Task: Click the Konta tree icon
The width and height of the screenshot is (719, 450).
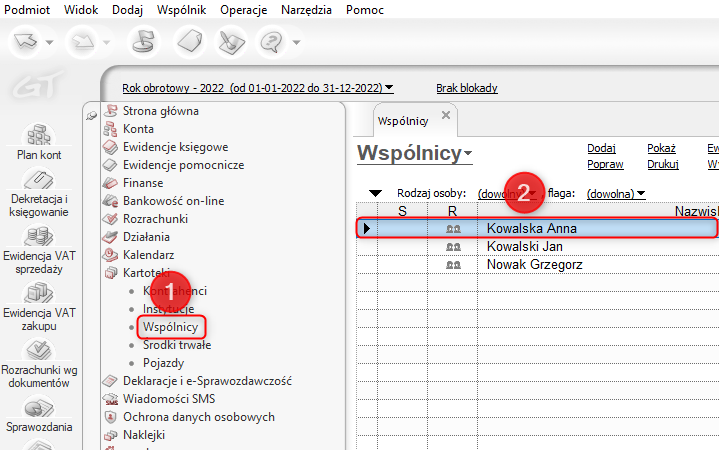Action: pos(110,129)
